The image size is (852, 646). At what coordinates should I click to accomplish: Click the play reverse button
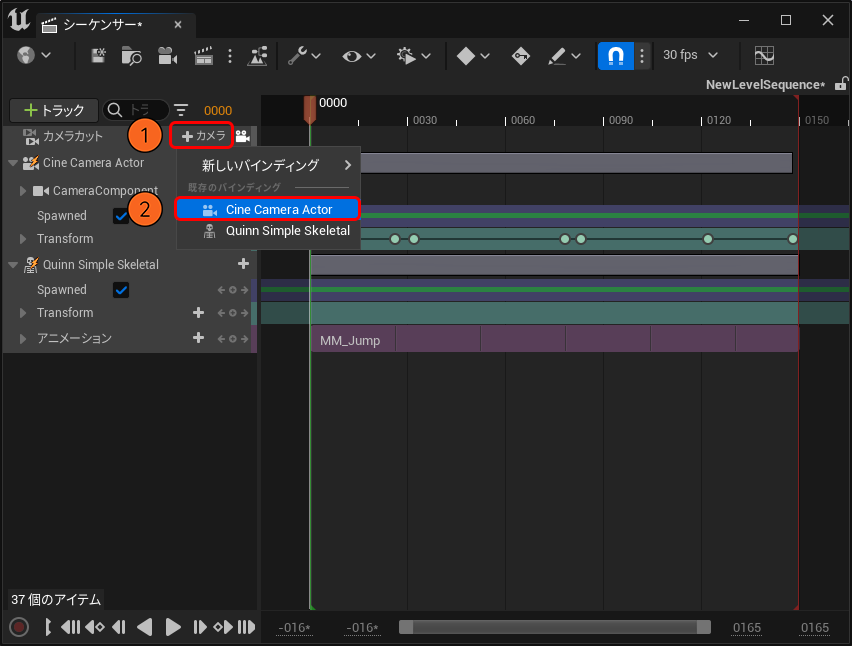point(145,627)
